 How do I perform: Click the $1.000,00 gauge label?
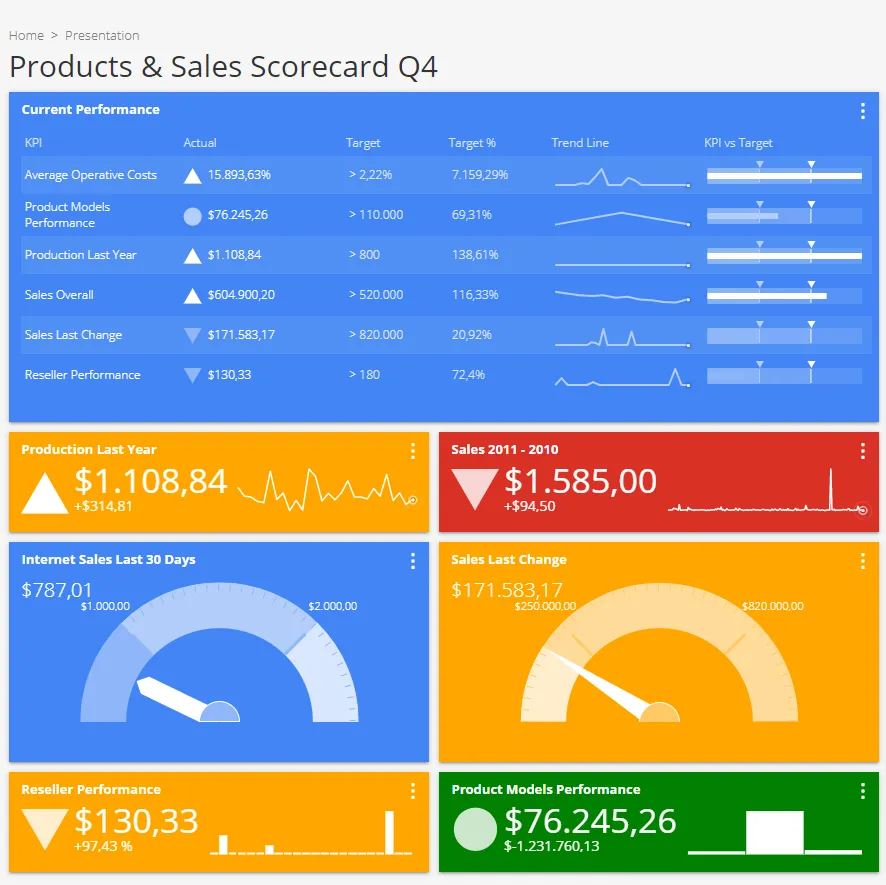click(x=105, y=606)
